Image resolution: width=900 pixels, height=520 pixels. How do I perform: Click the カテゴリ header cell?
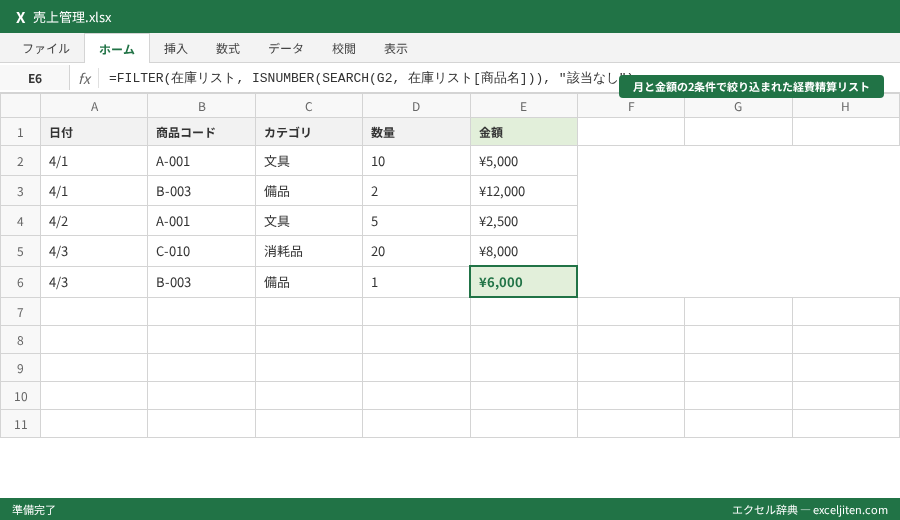tap(309, 133)
